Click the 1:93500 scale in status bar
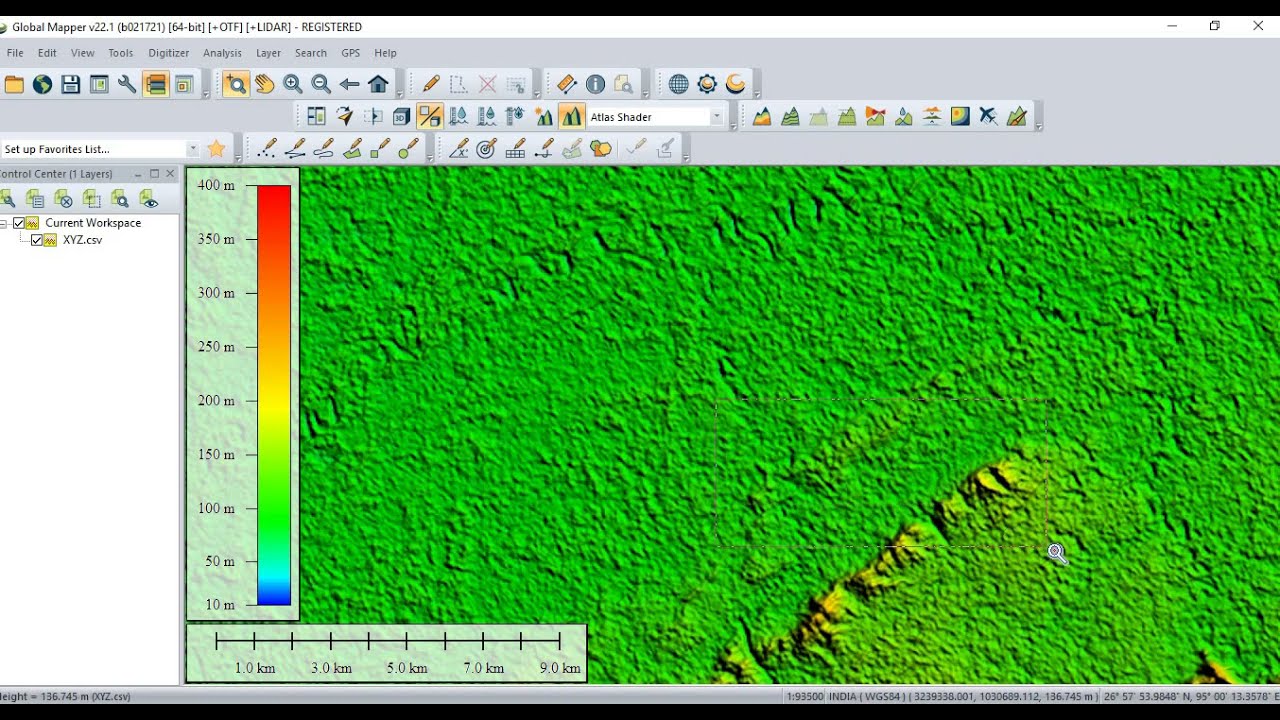 click(x=804, y=696)
